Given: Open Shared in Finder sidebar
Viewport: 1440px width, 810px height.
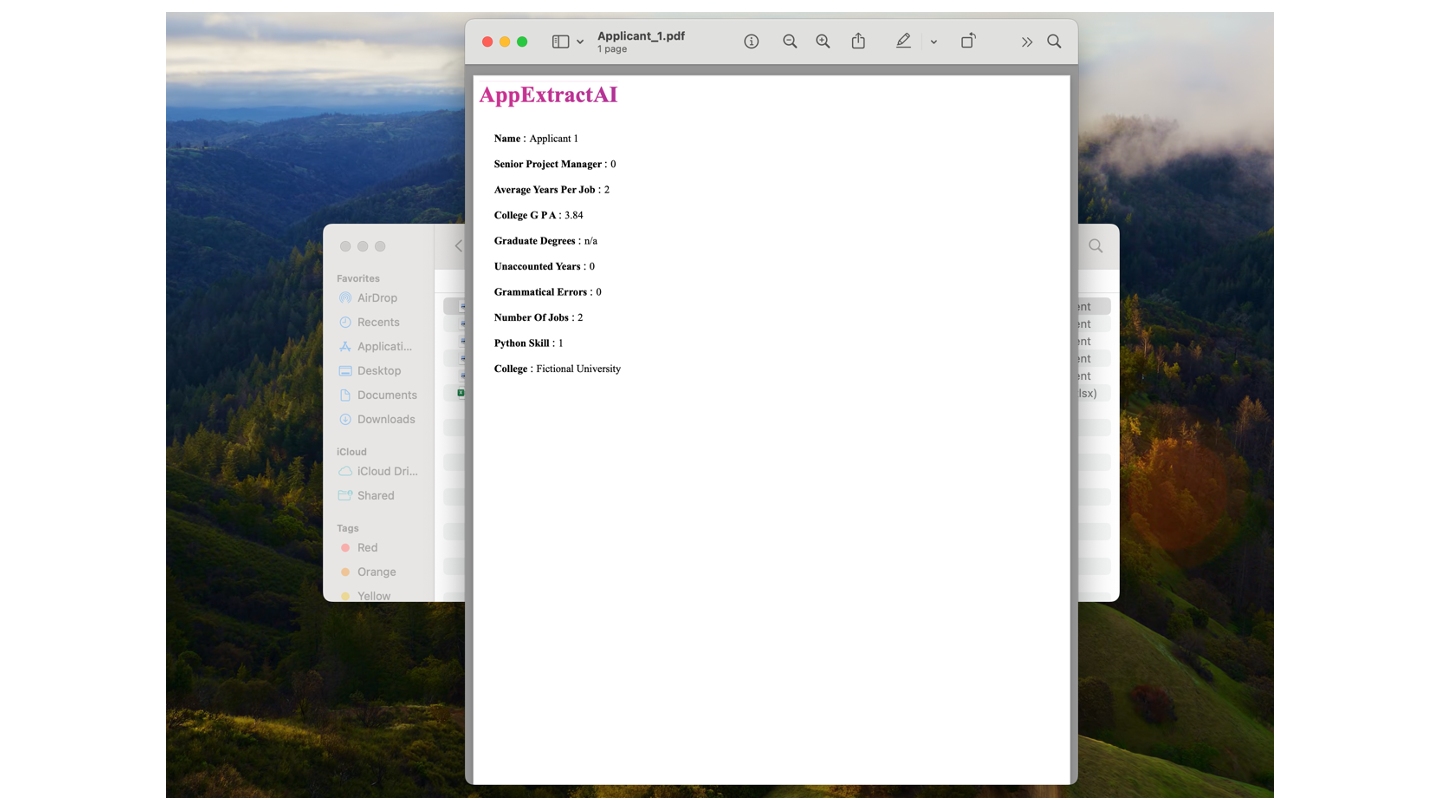Looking at the screenshot, I should [376, 496].
